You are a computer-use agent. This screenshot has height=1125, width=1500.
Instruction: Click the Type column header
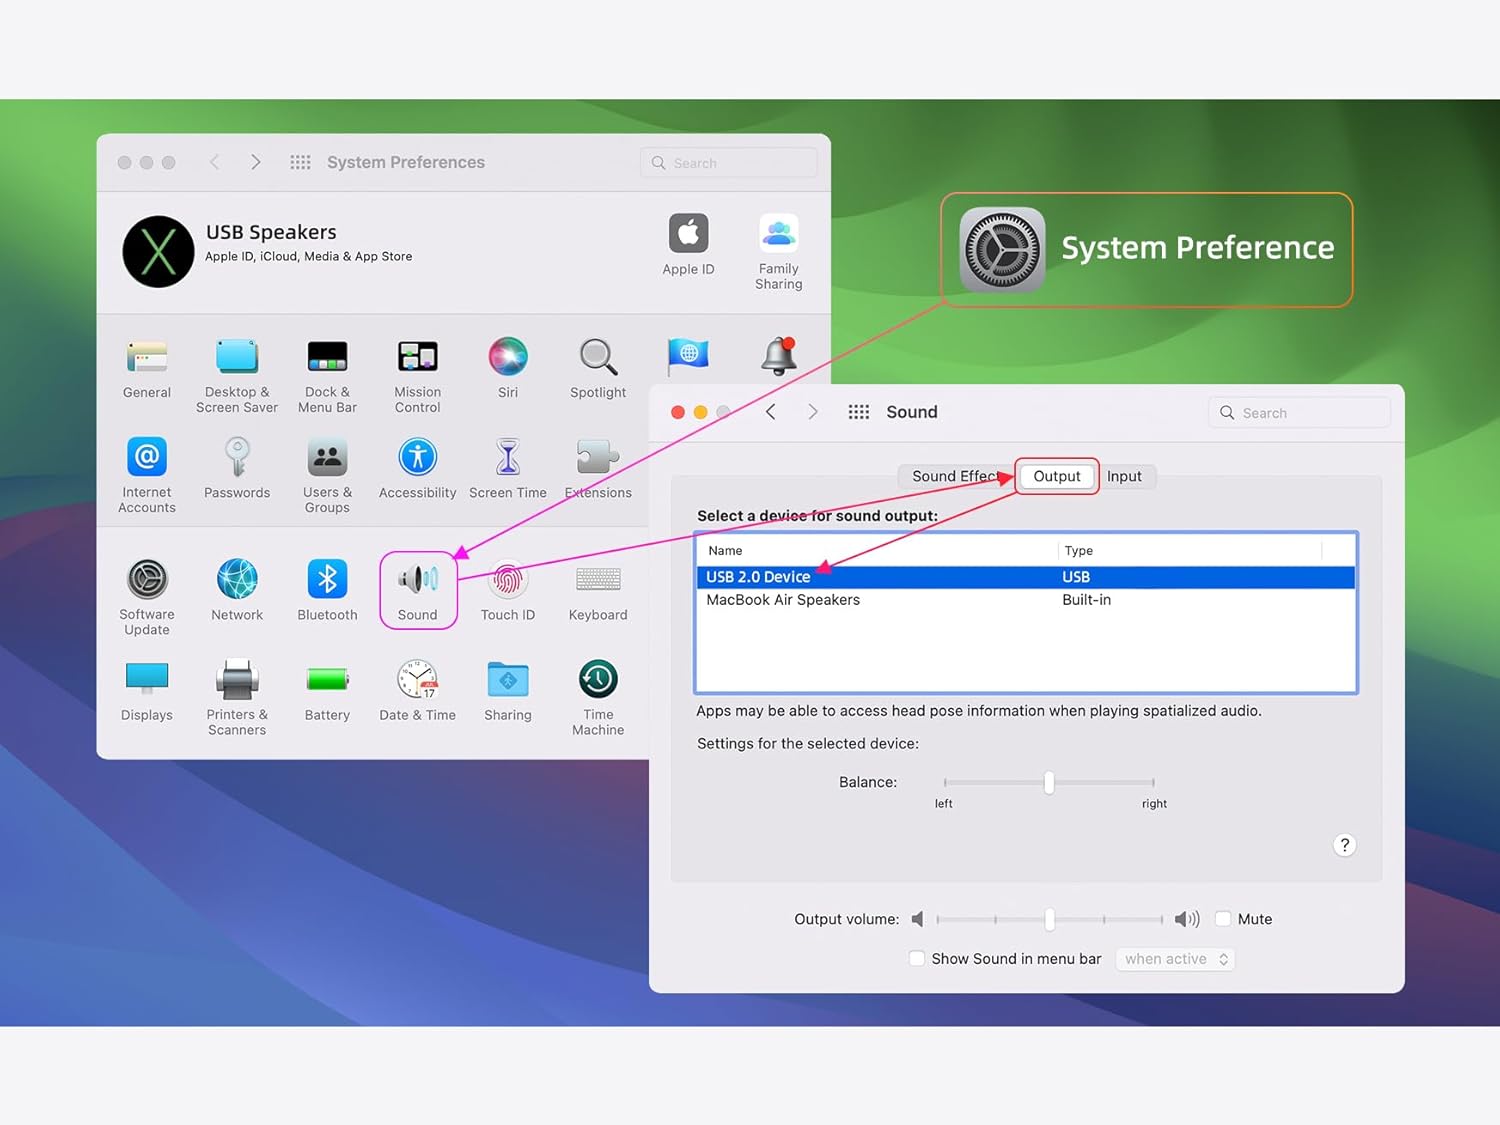pos(1190,551)
